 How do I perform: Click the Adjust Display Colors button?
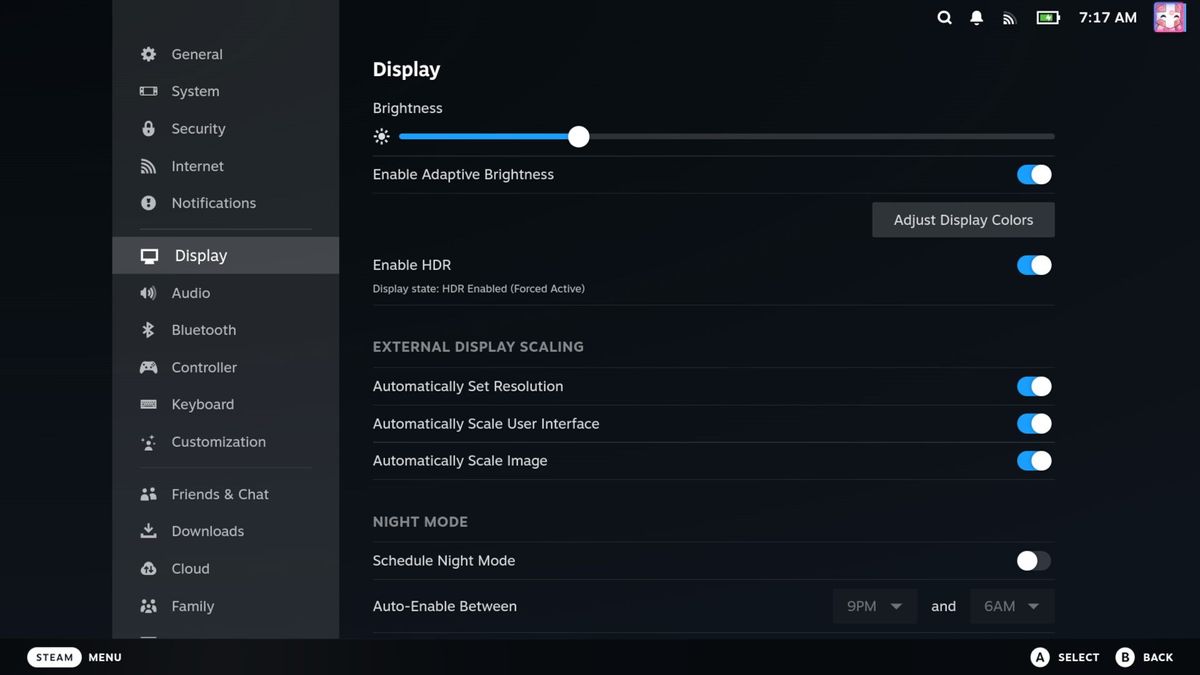pyautogui.click(x=962, y=219)
